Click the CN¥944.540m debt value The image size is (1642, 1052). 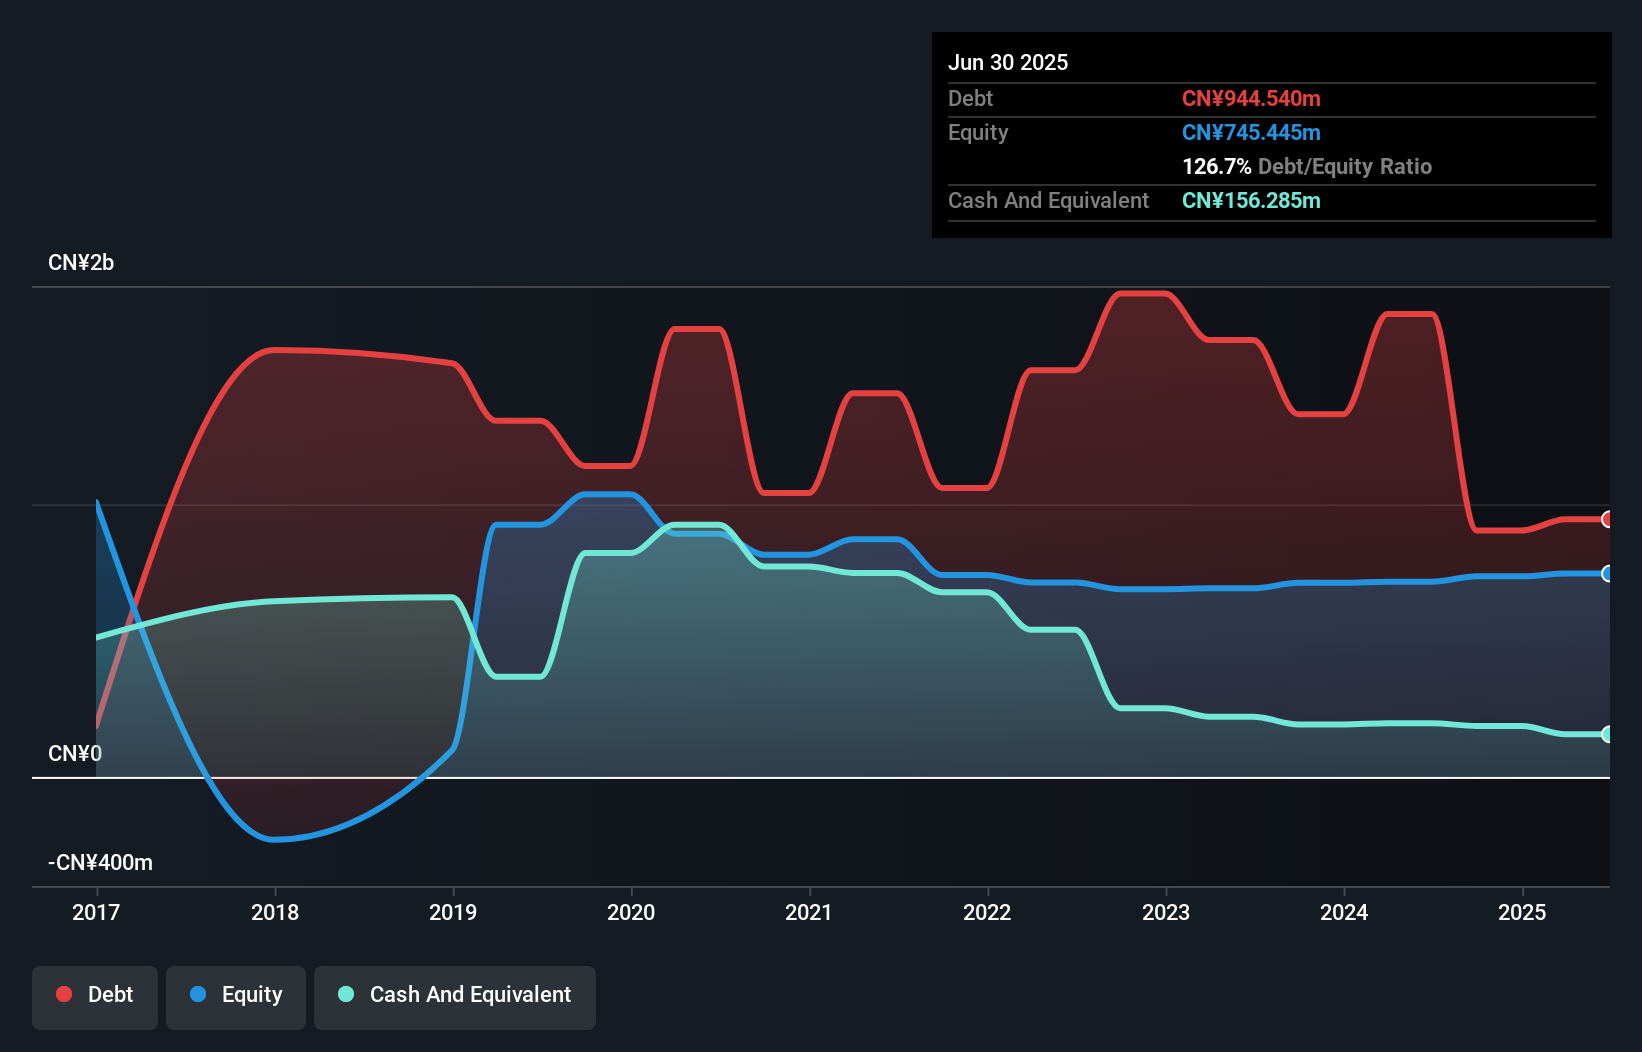(1251, 98)
